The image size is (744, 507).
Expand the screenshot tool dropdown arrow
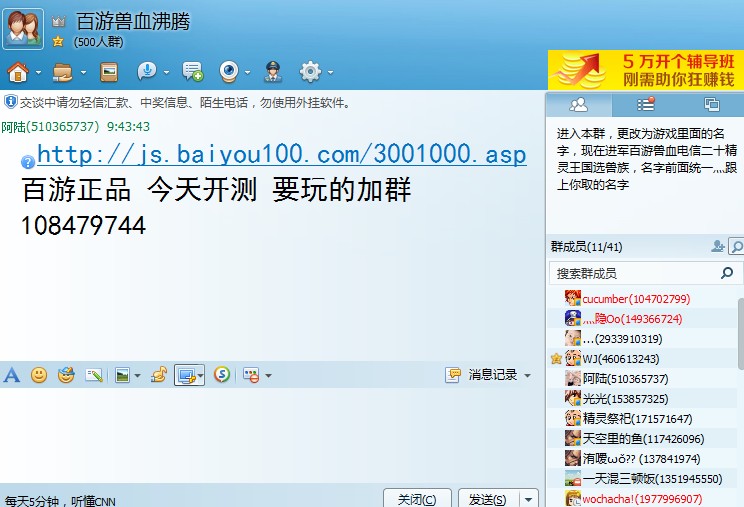(x=201, y=376)
